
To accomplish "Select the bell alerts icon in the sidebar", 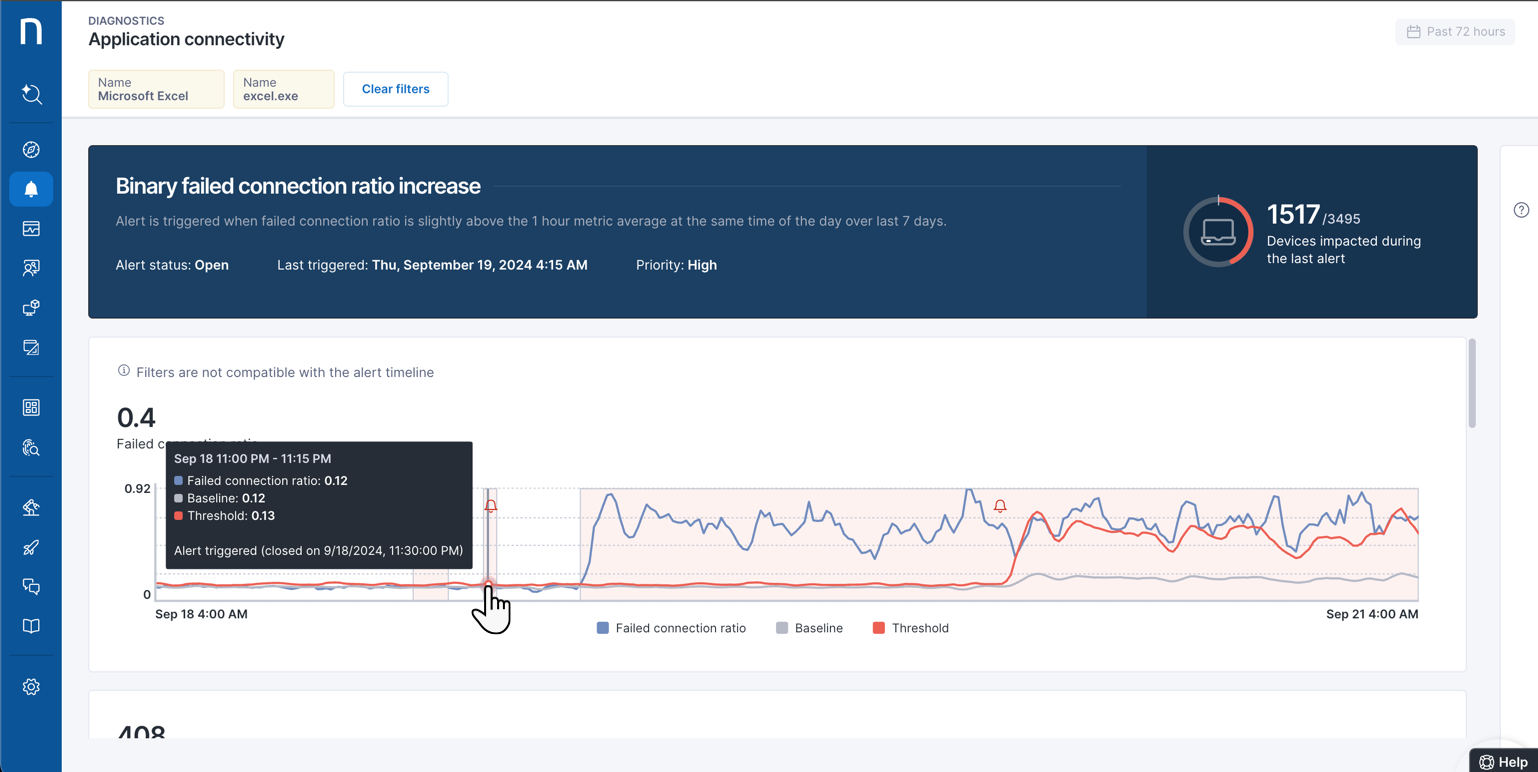I will point(31,189).
